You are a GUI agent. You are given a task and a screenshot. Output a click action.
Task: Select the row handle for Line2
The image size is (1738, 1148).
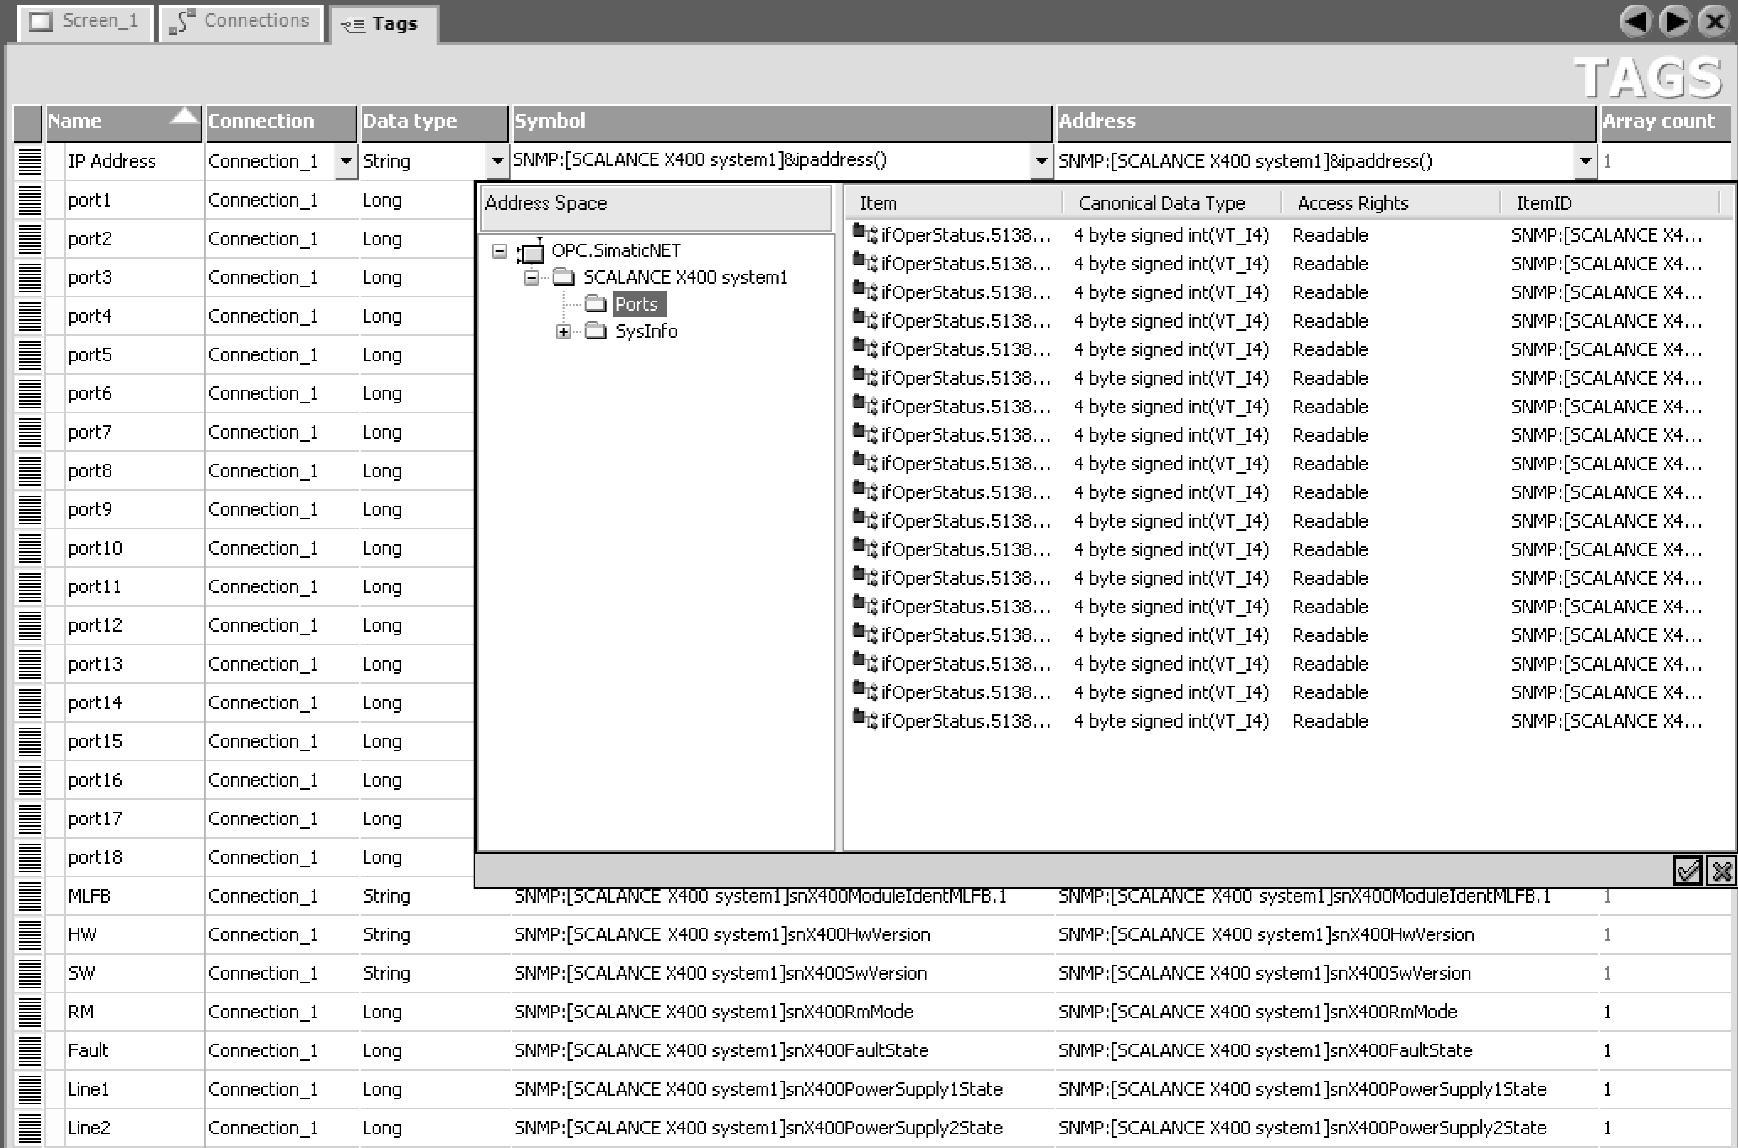coord(30,1128)
